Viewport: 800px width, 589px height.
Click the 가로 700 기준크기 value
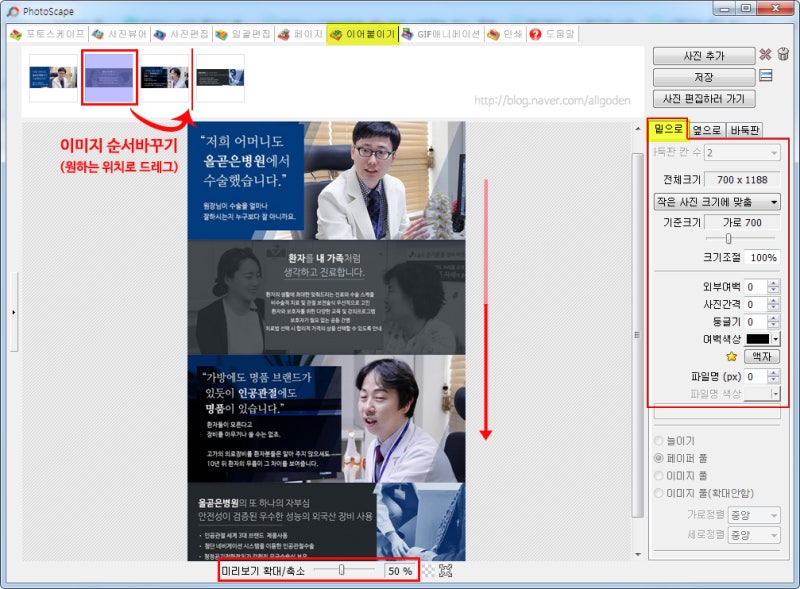click(x=742, y=223)
